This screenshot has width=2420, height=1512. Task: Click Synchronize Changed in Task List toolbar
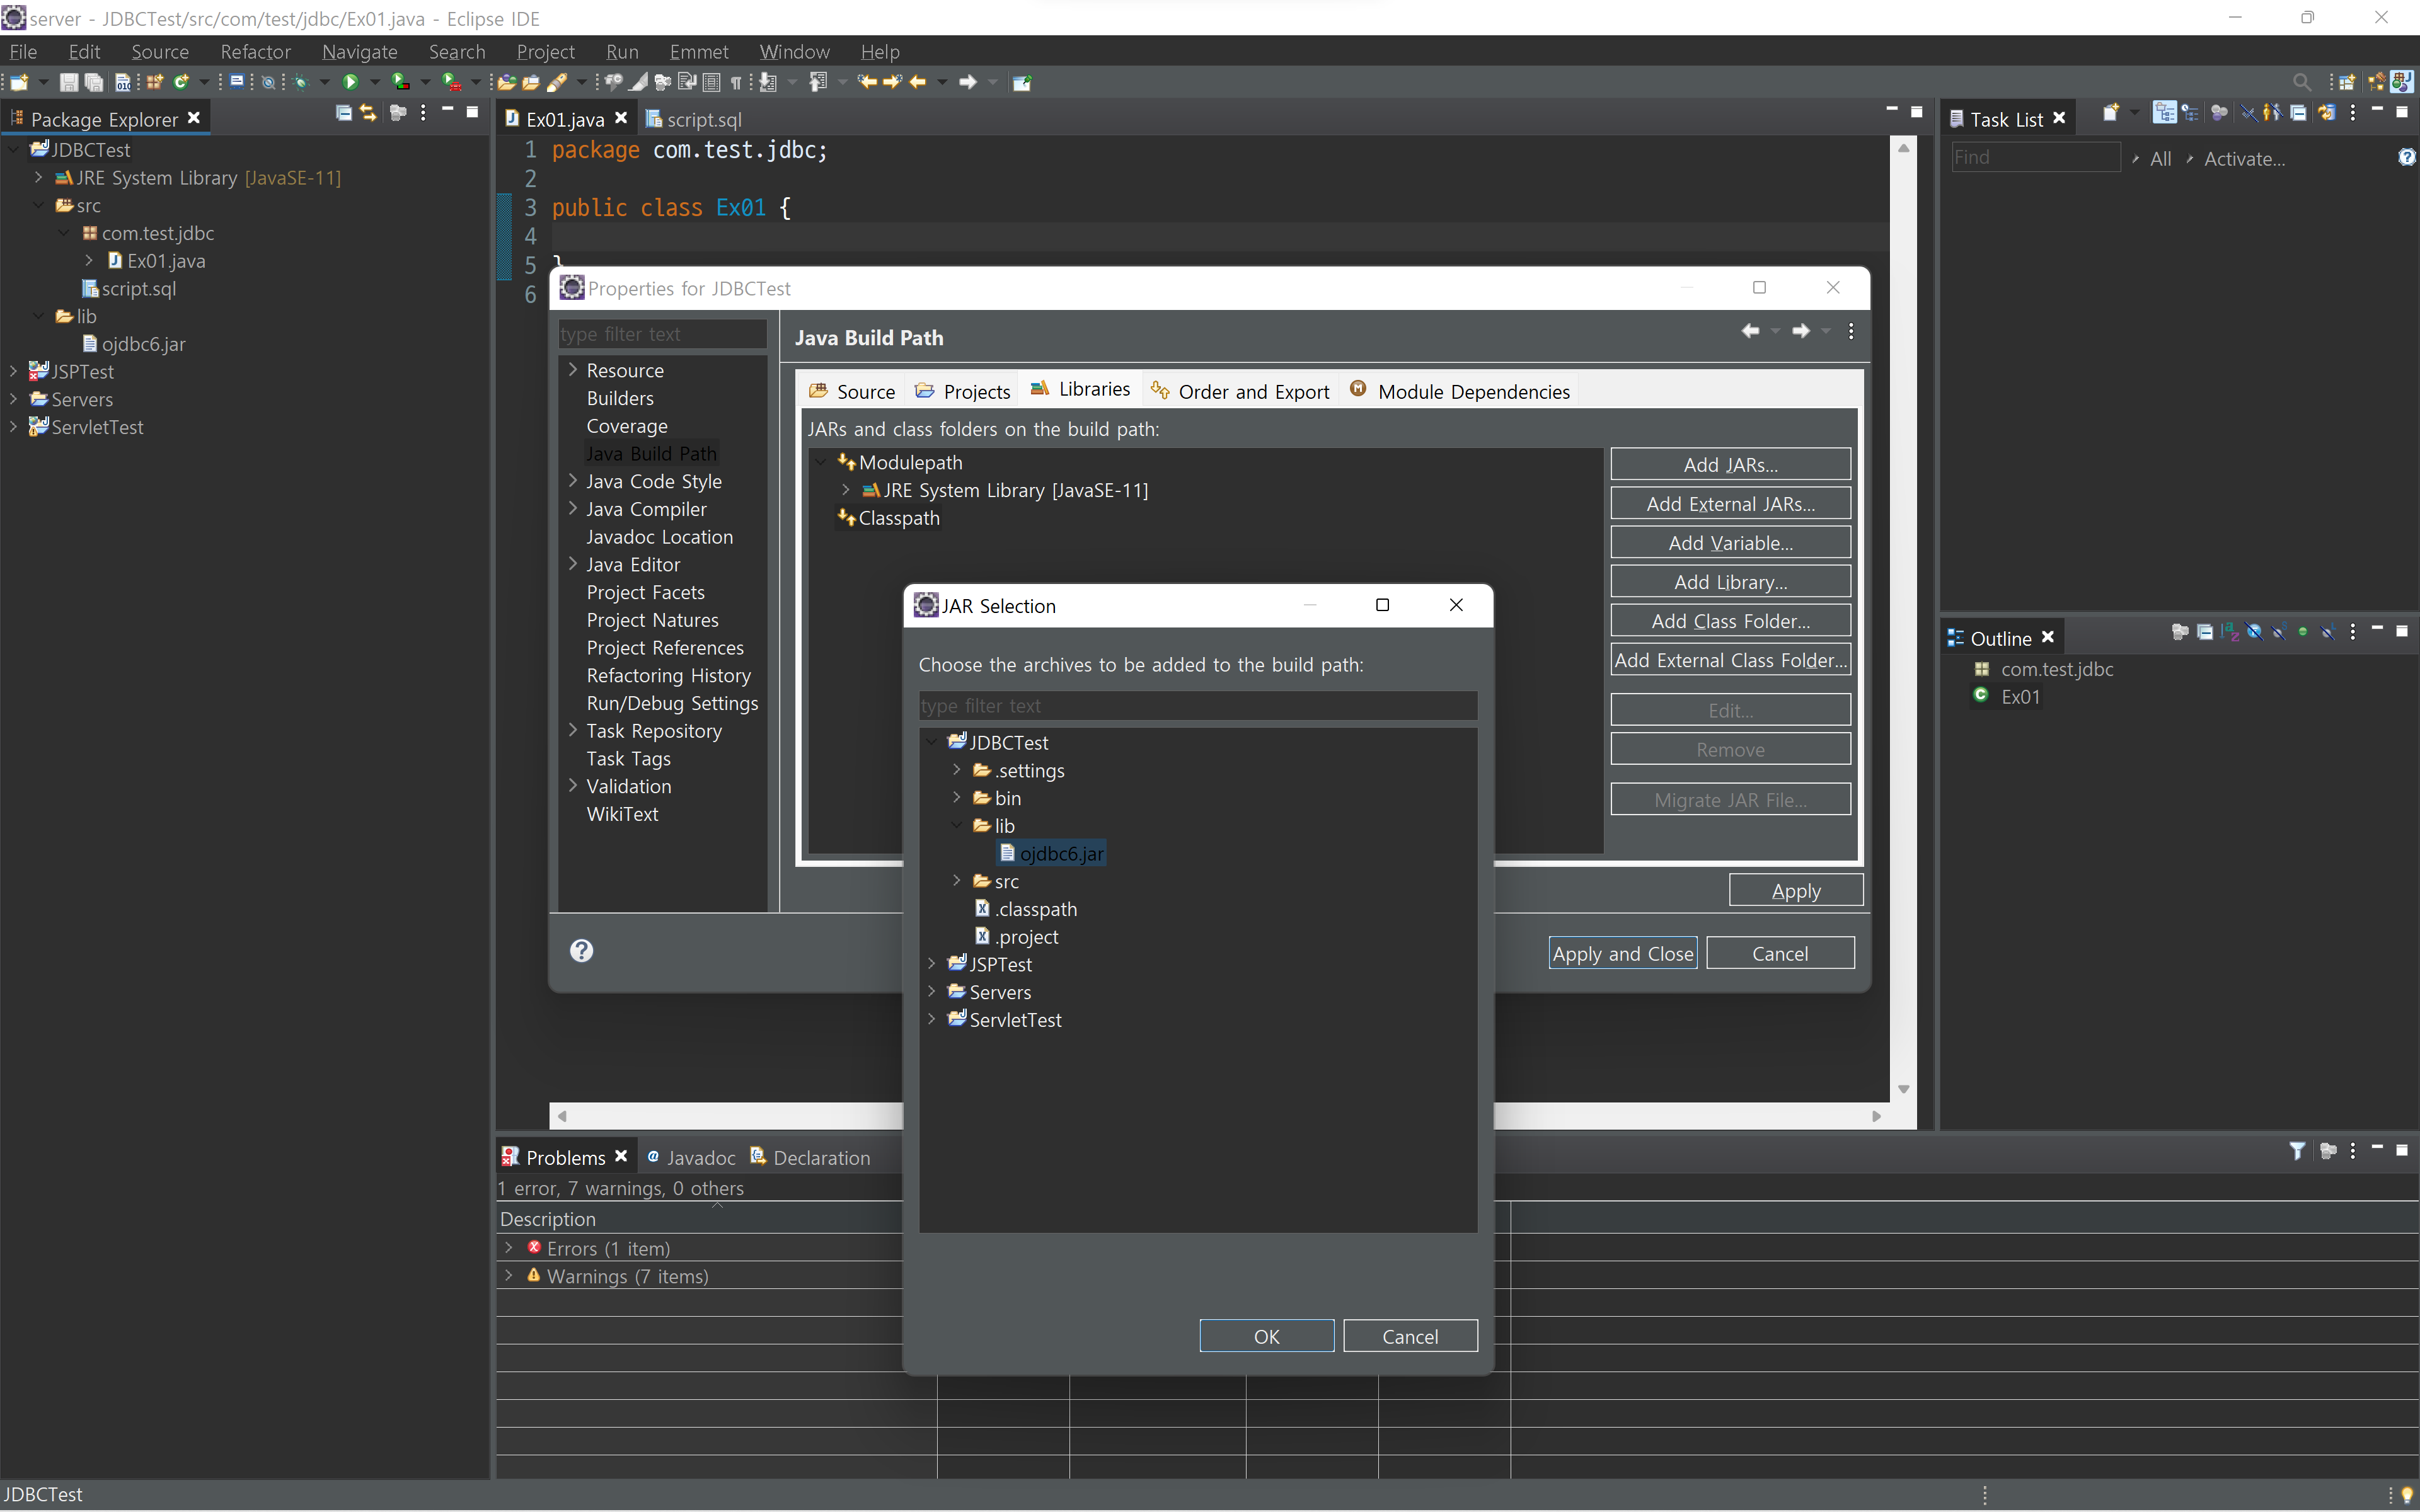point(2326,114)
